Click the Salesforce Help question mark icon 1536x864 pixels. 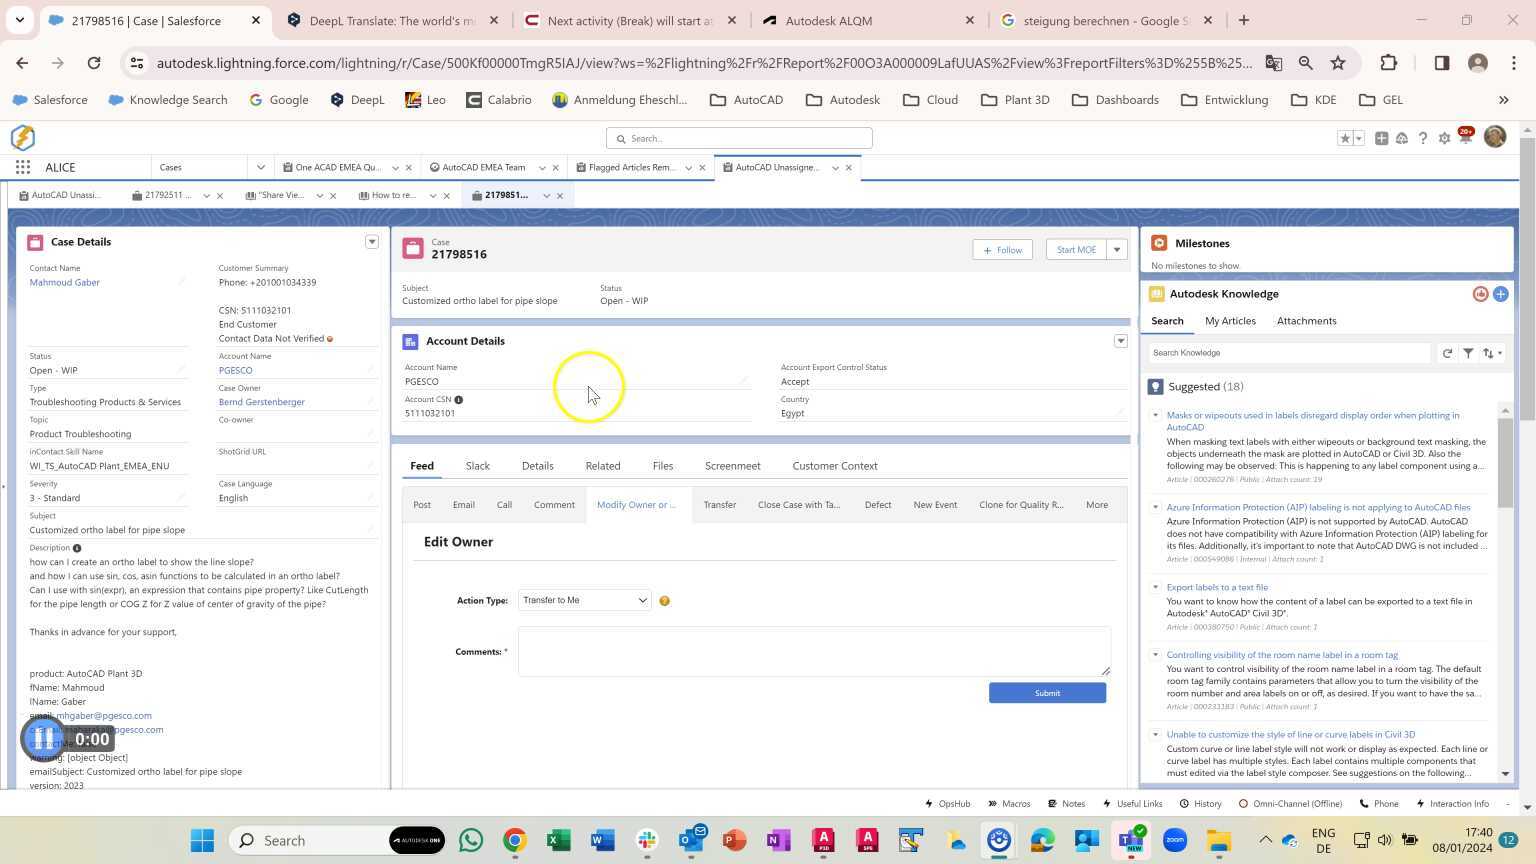[1423, 138]
